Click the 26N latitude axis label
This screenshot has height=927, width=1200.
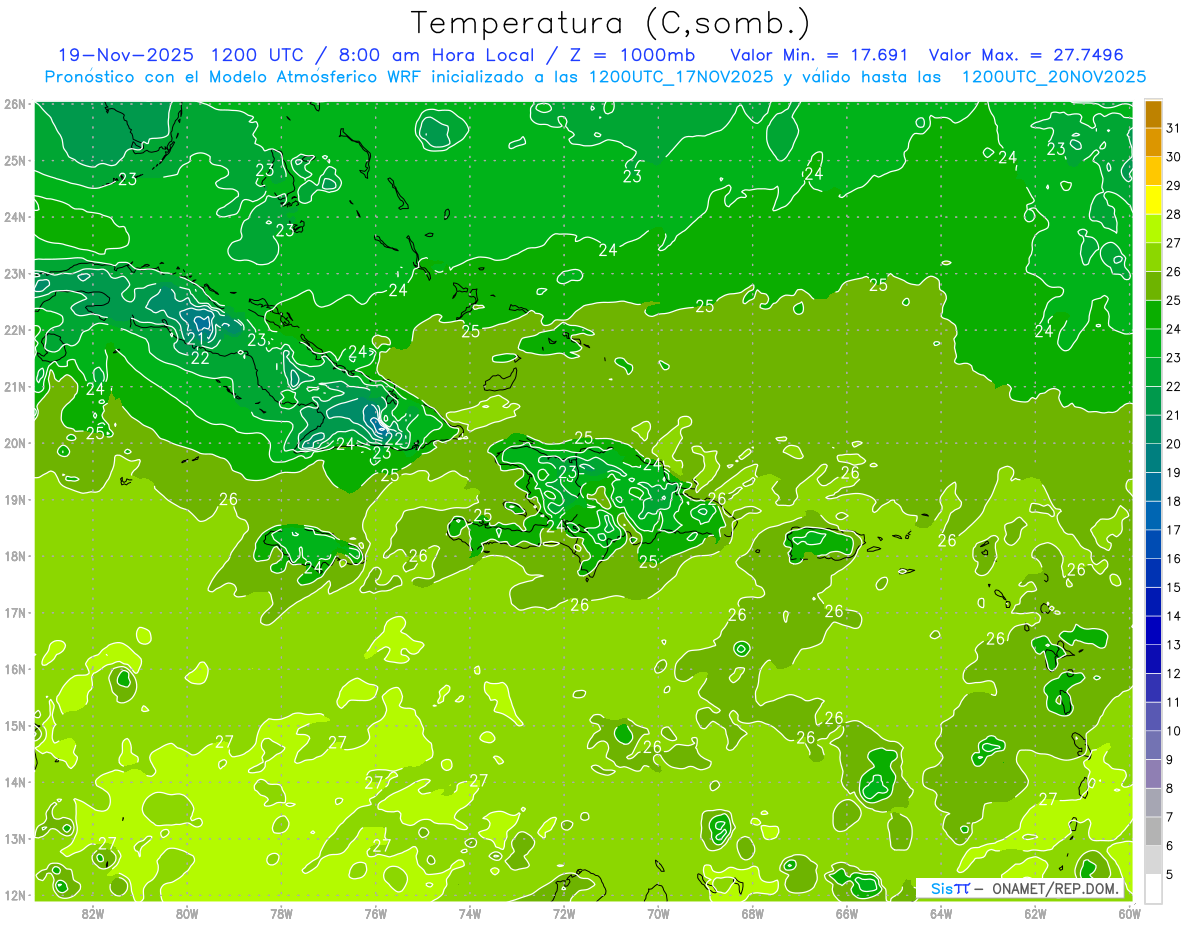[14, 104]
